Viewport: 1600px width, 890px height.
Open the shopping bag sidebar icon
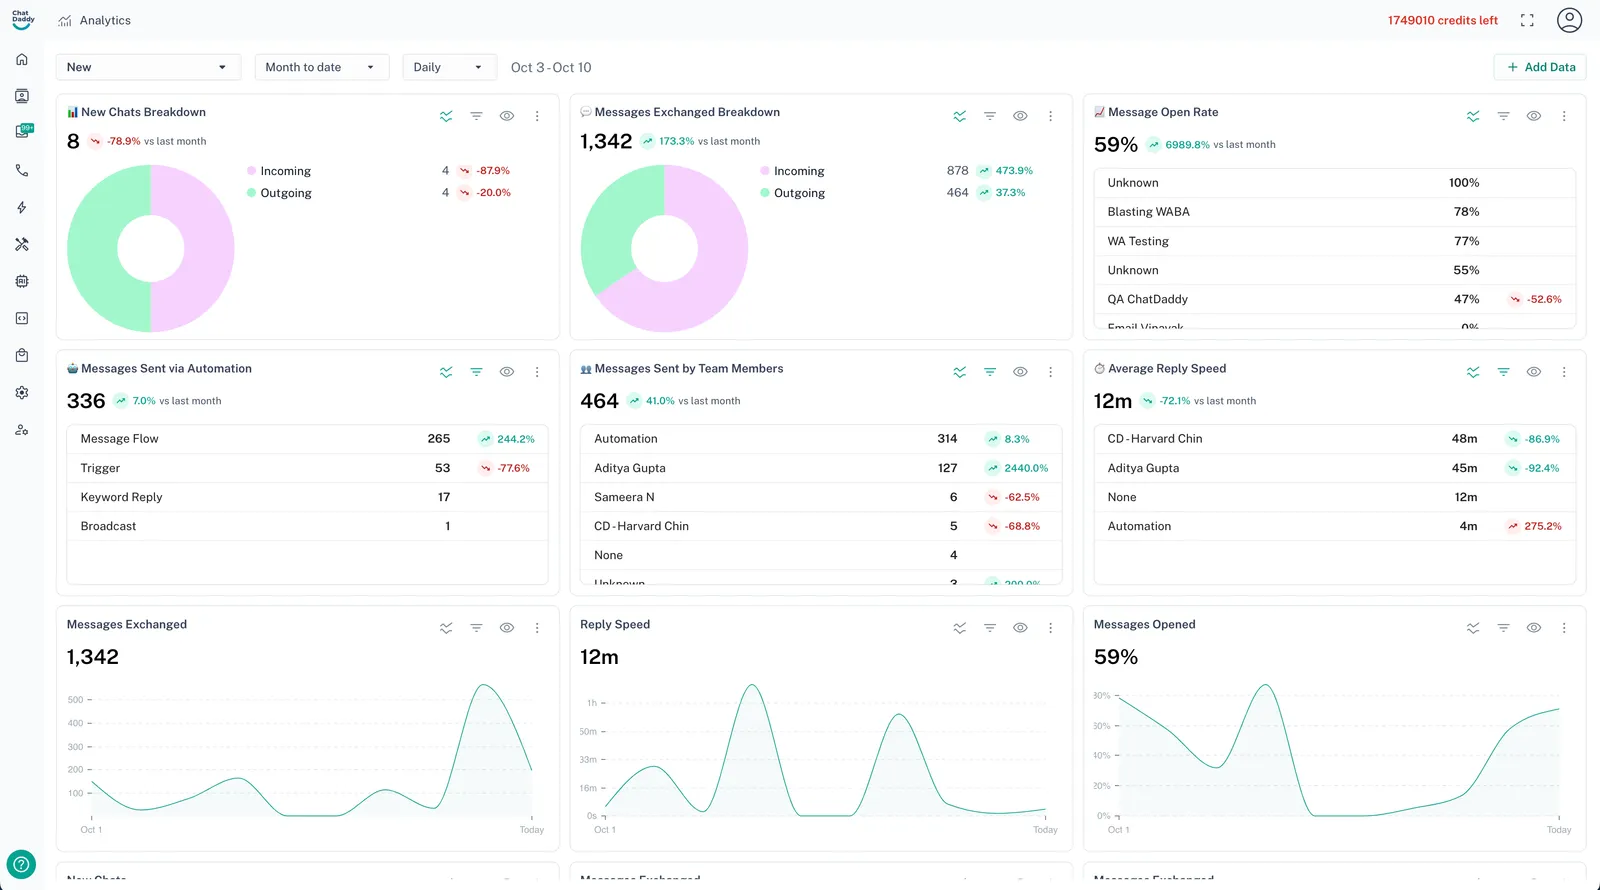tap(22, 355)
